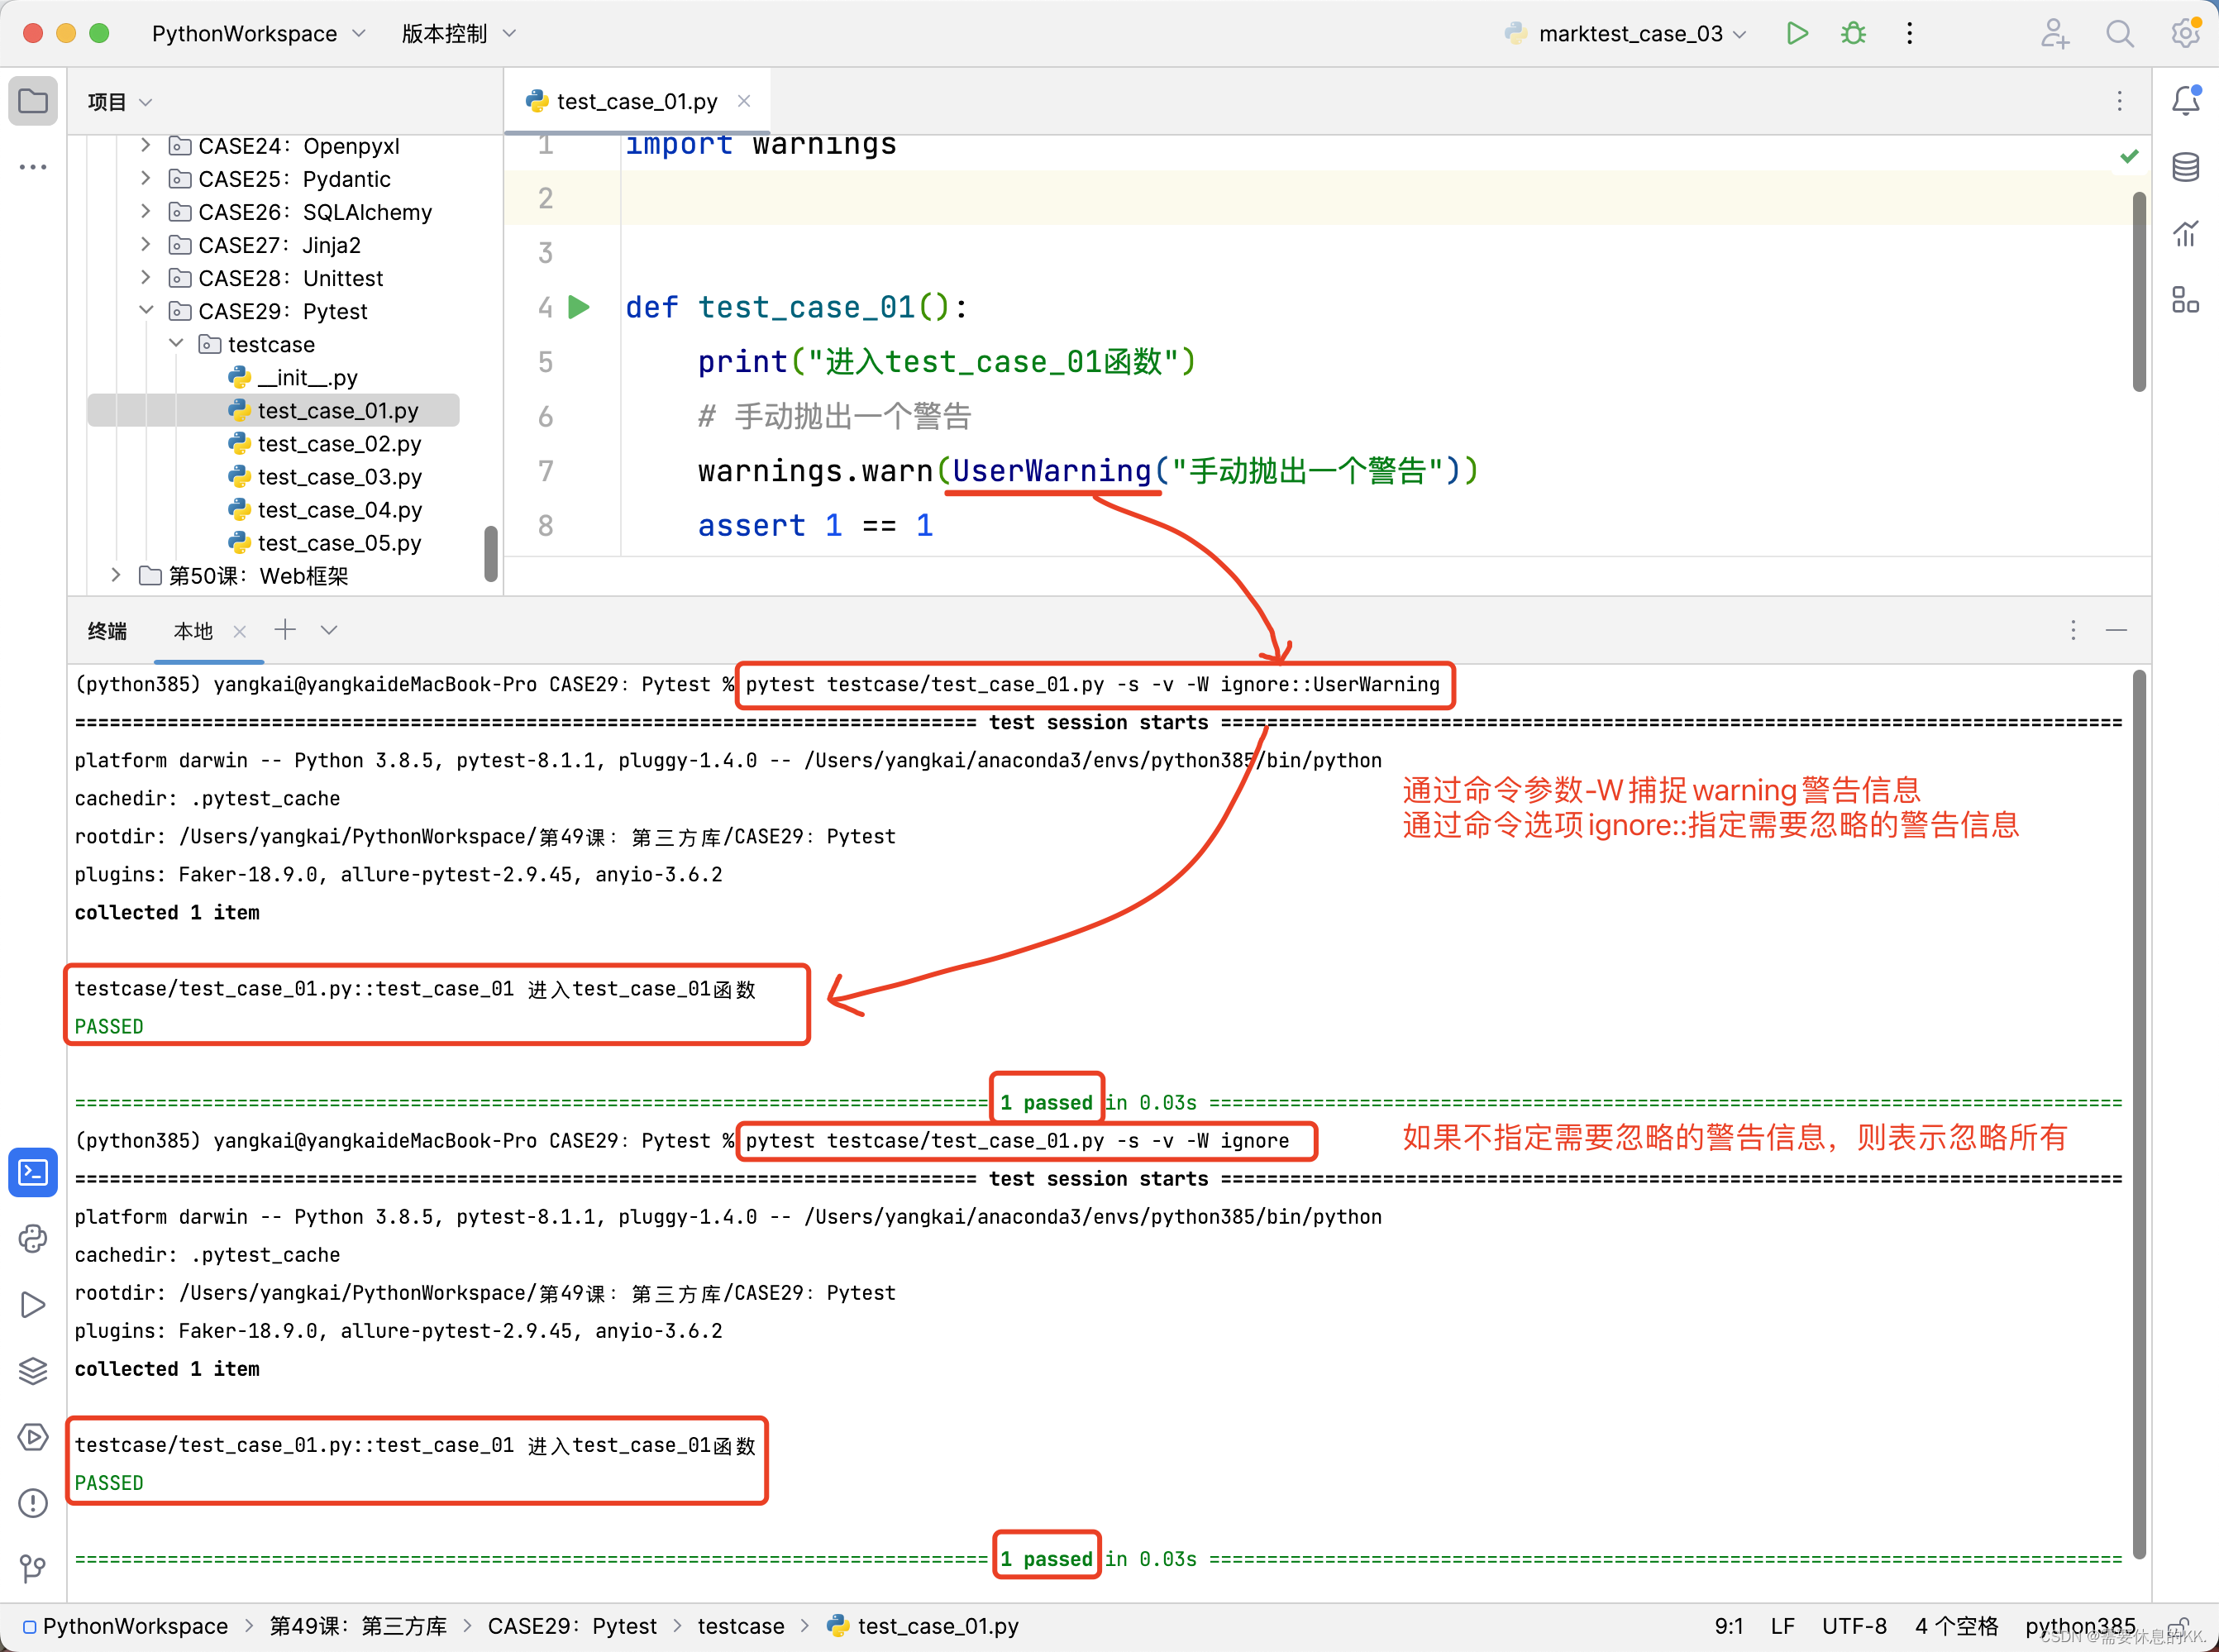Open the Git version control tool icon

[x=33, y=1568]
